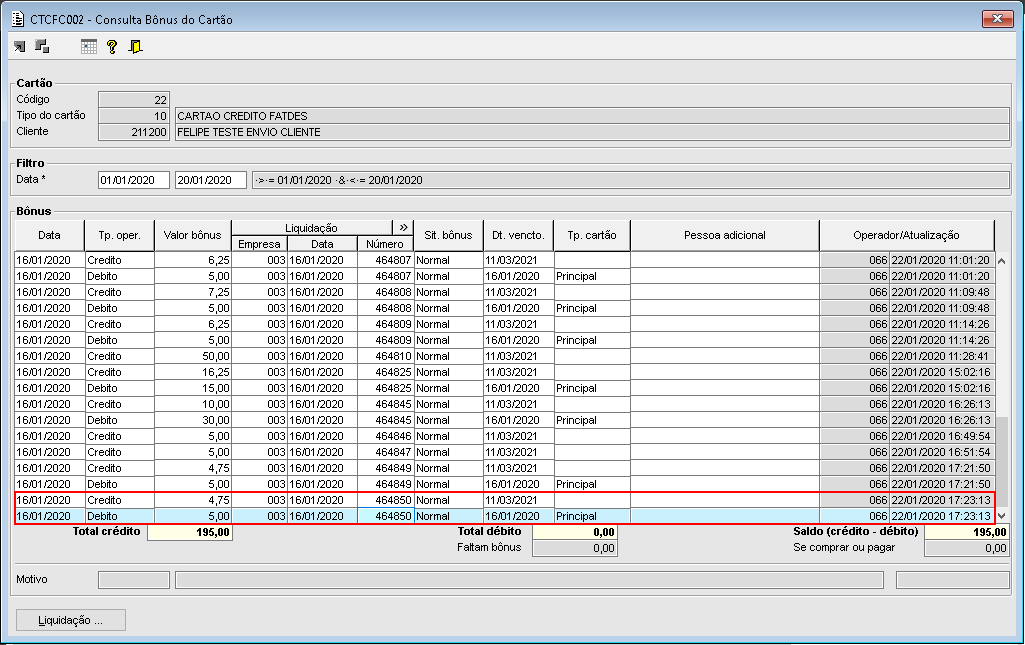The height and width of the screenshot is (645, 1025).
Task: Select the cell with bonus value 16,25
Action: 193,372
